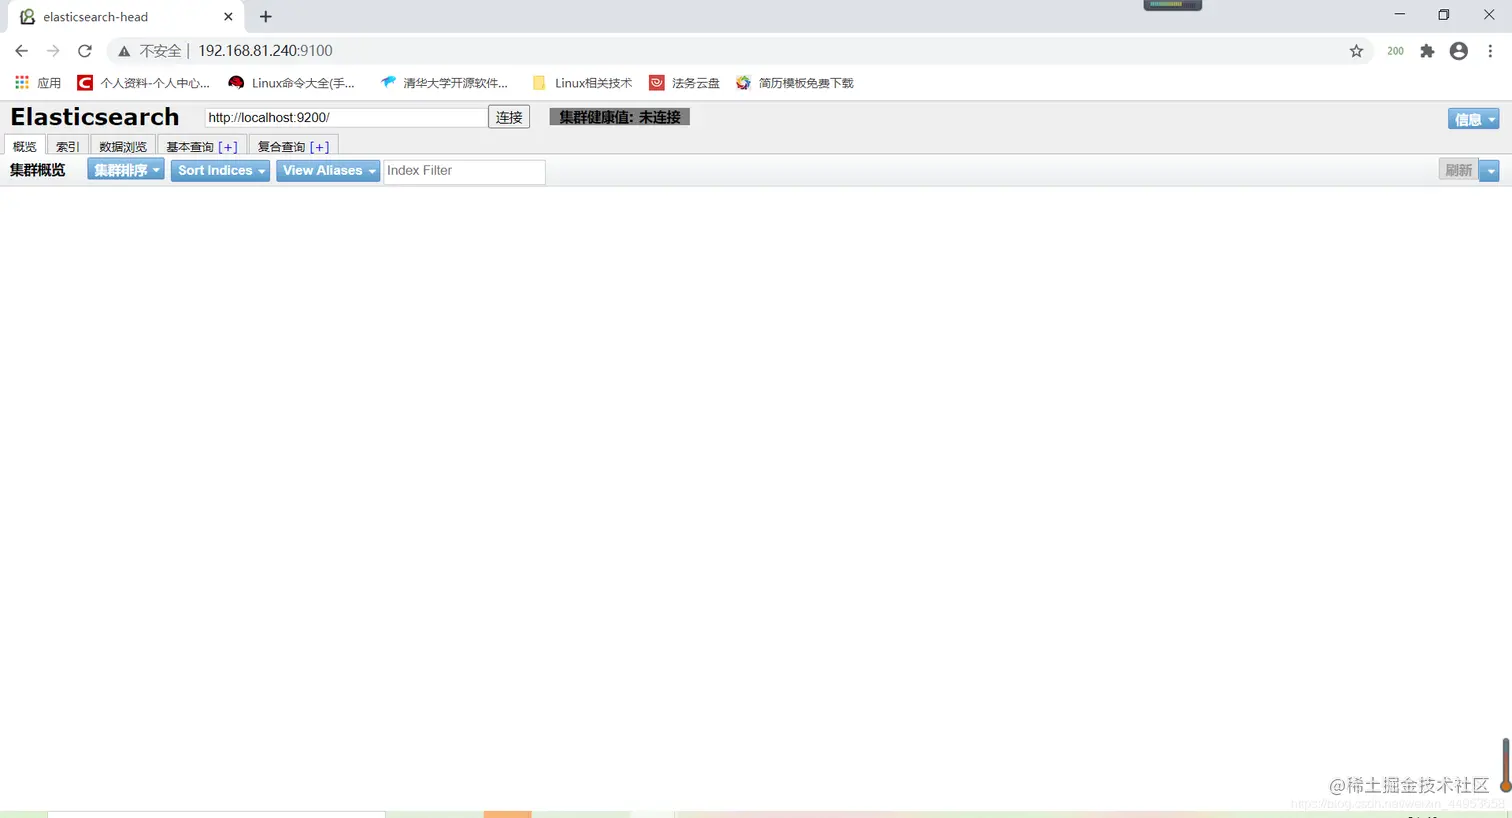The width and height of the screenshot is (1512, 818).
Task: Open the 清华大学开源软件 bookmark
Action: (x=445, y=83)
